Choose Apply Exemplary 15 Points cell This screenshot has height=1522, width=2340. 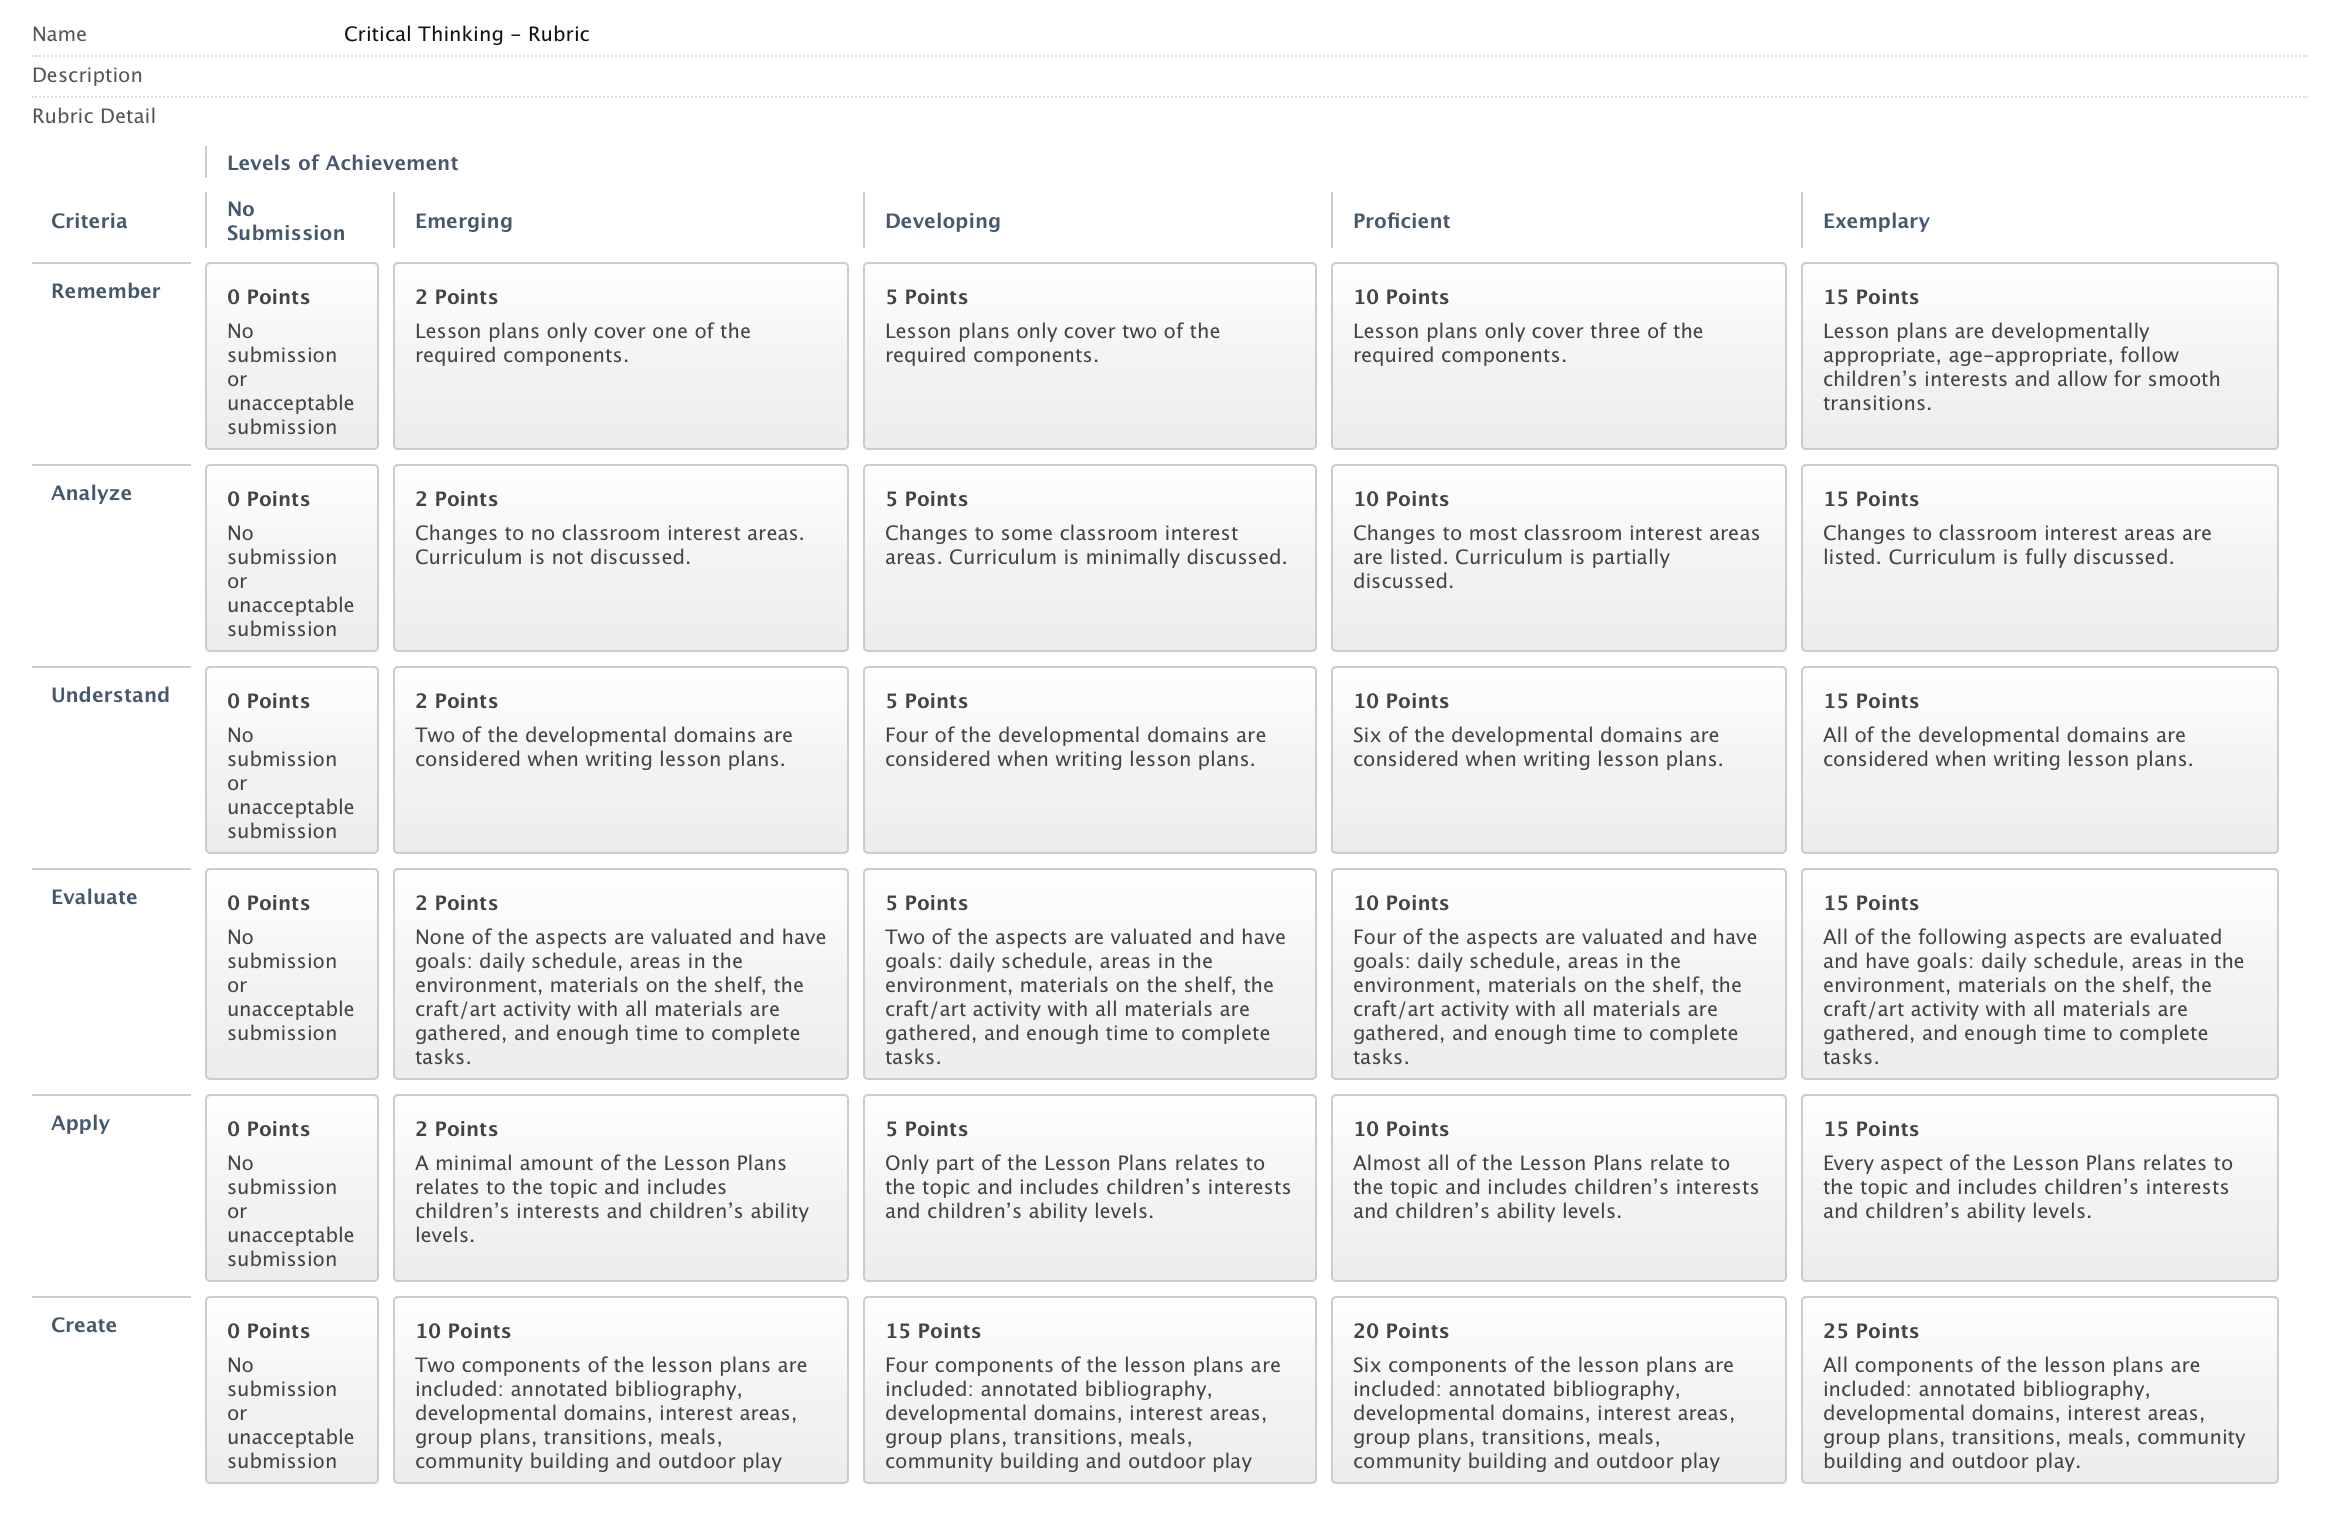coord(2039,1188)
